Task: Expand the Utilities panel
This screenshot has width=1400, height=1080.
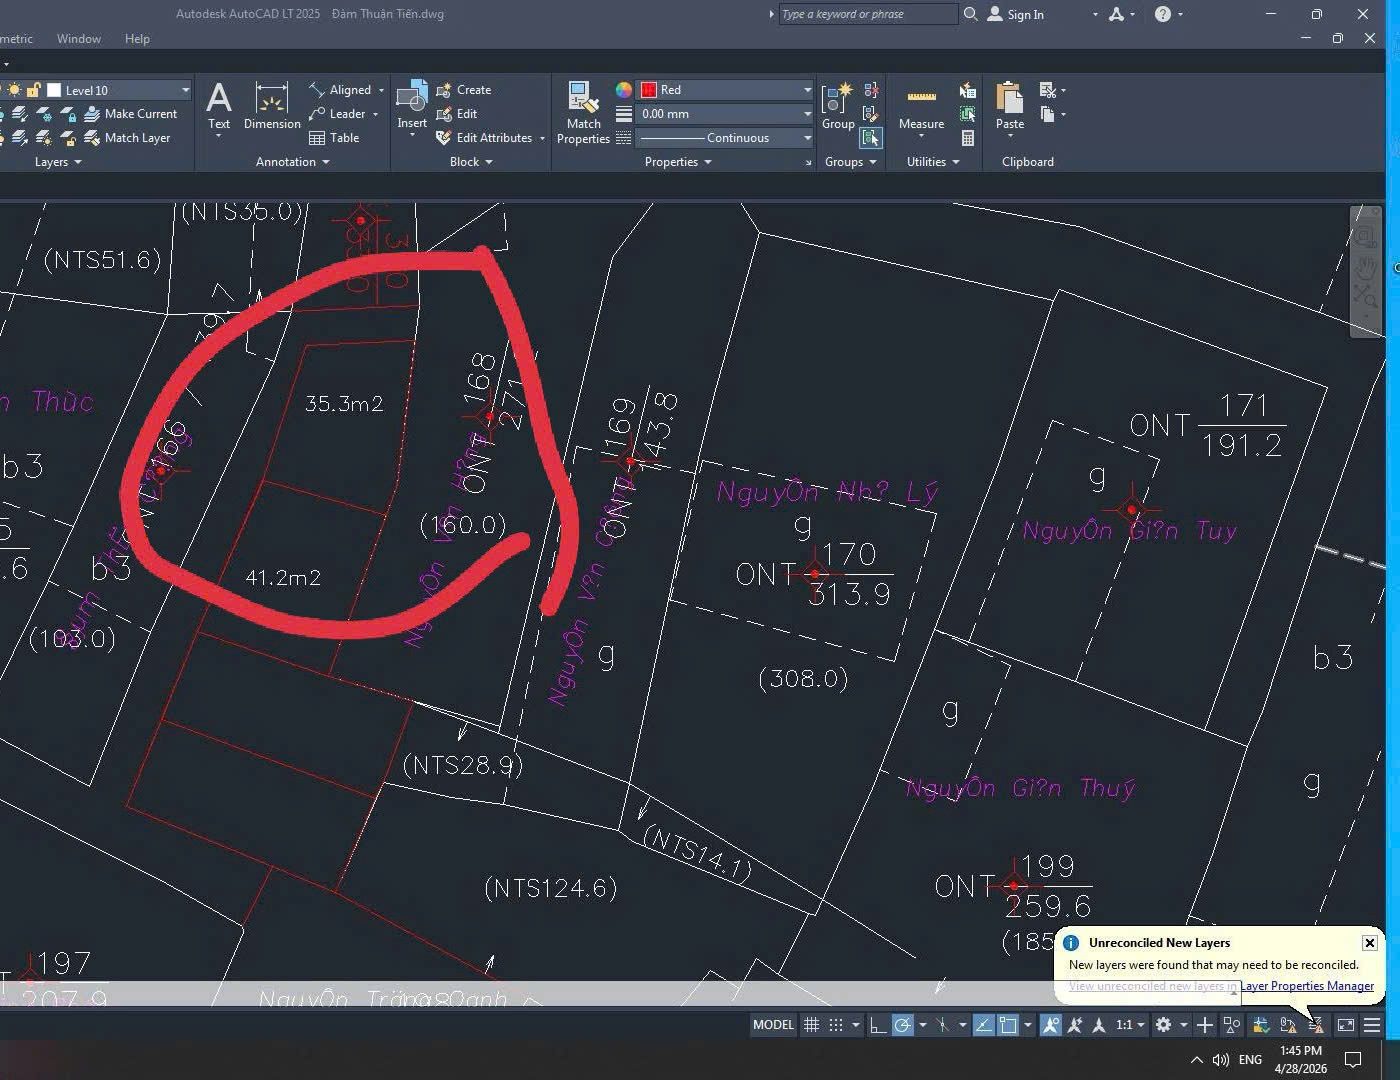Action: coord(933,162)
